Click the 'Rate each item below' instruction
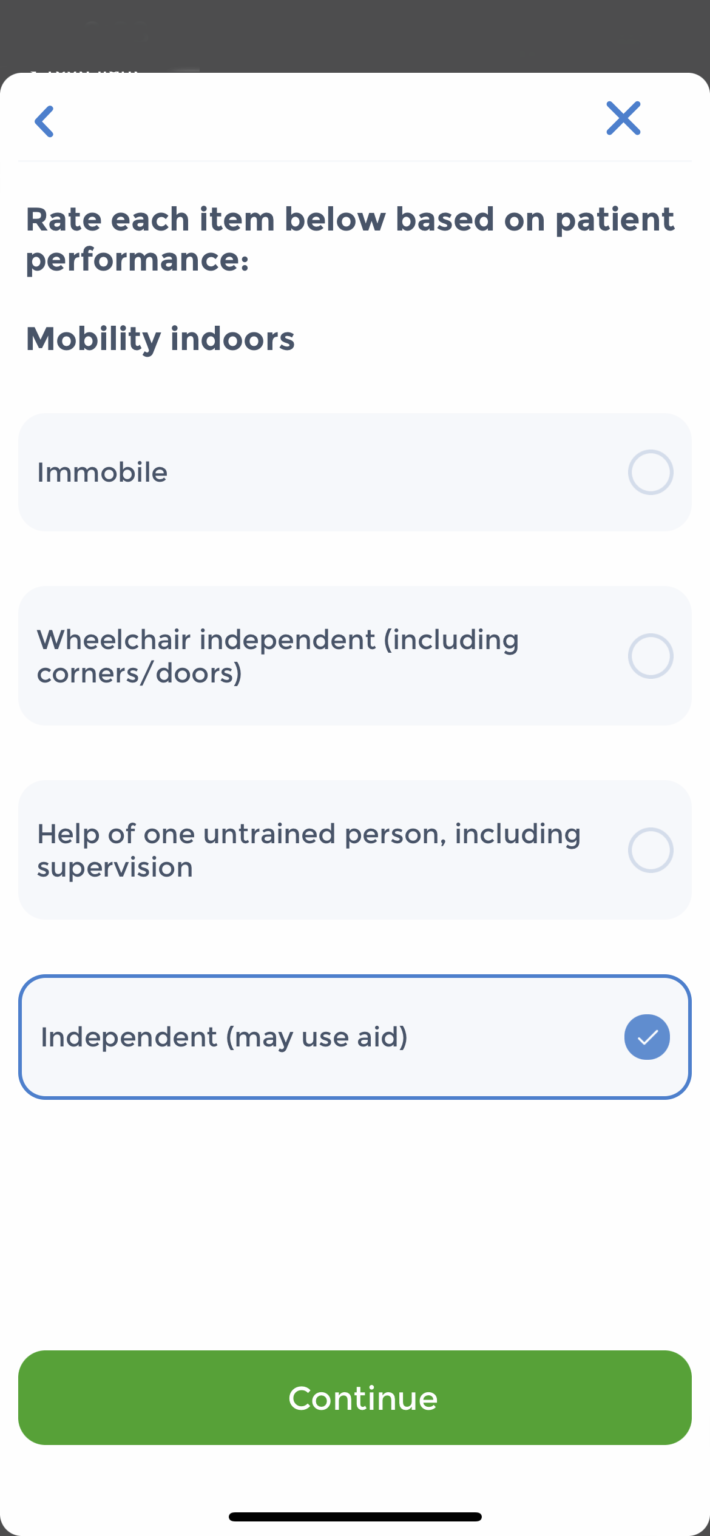The image size is (710, 1536). 349,220
